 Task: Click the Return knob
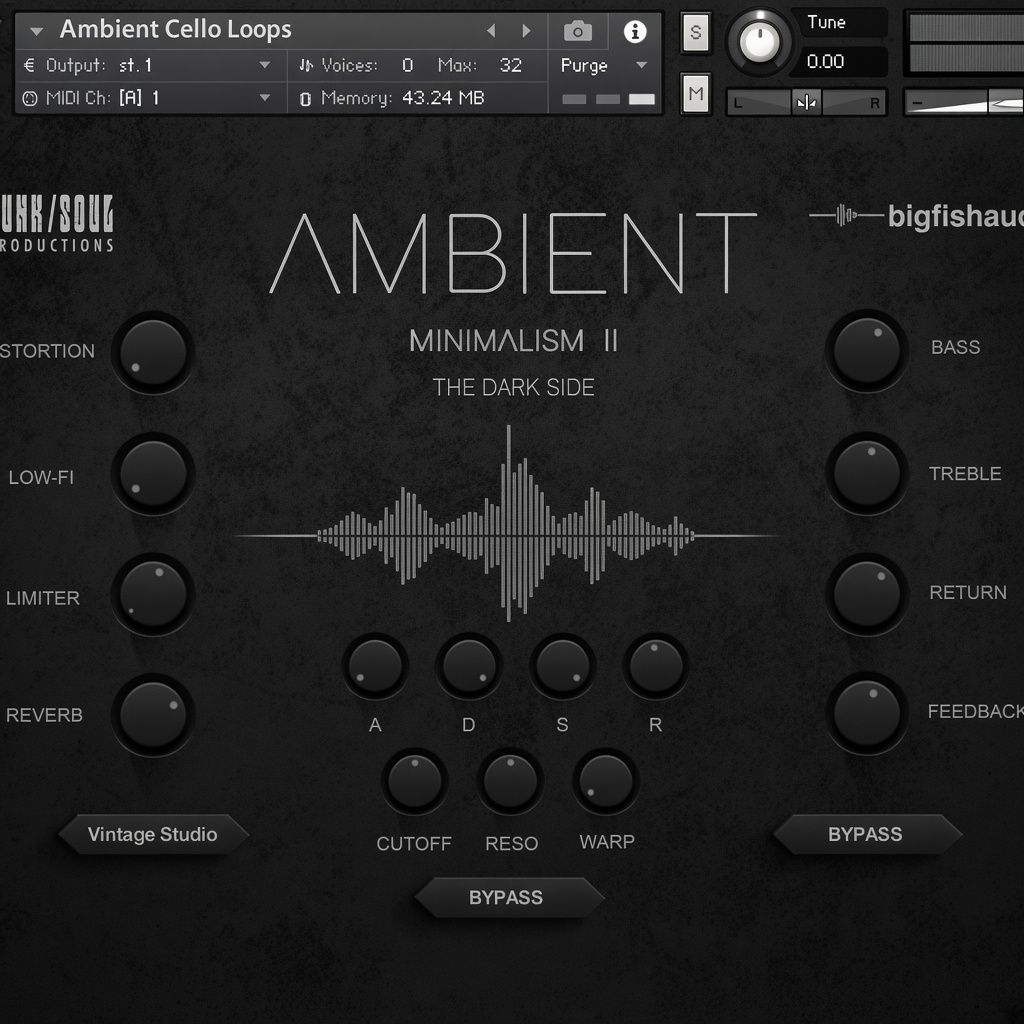[x=867, y=594]
